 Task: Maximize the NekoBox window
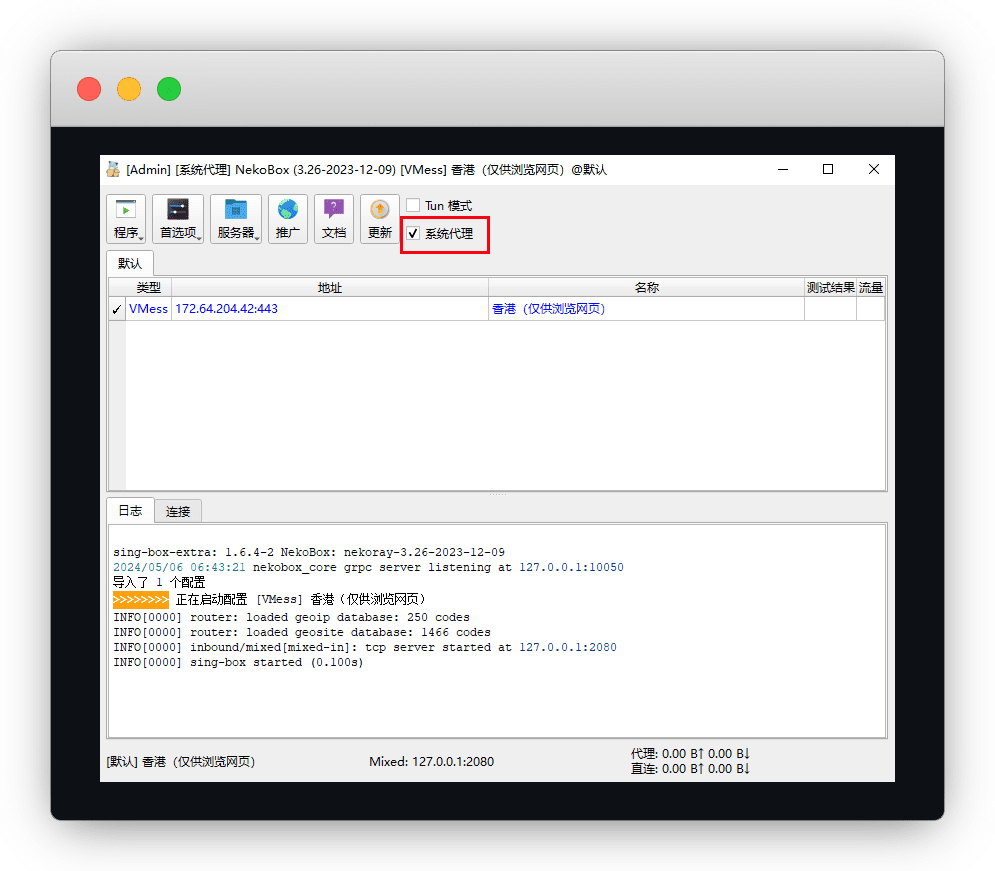(828, 169)
